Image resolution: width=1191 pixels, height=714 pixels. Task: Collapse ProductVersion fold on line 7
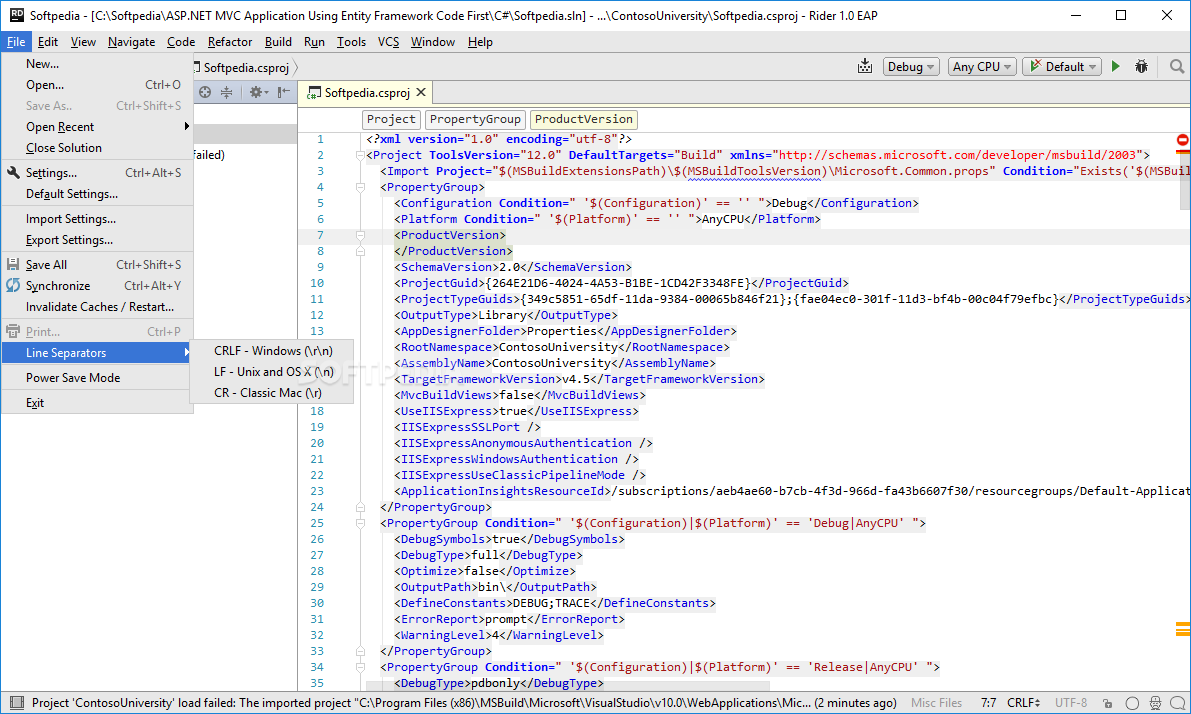pos(360,235)
